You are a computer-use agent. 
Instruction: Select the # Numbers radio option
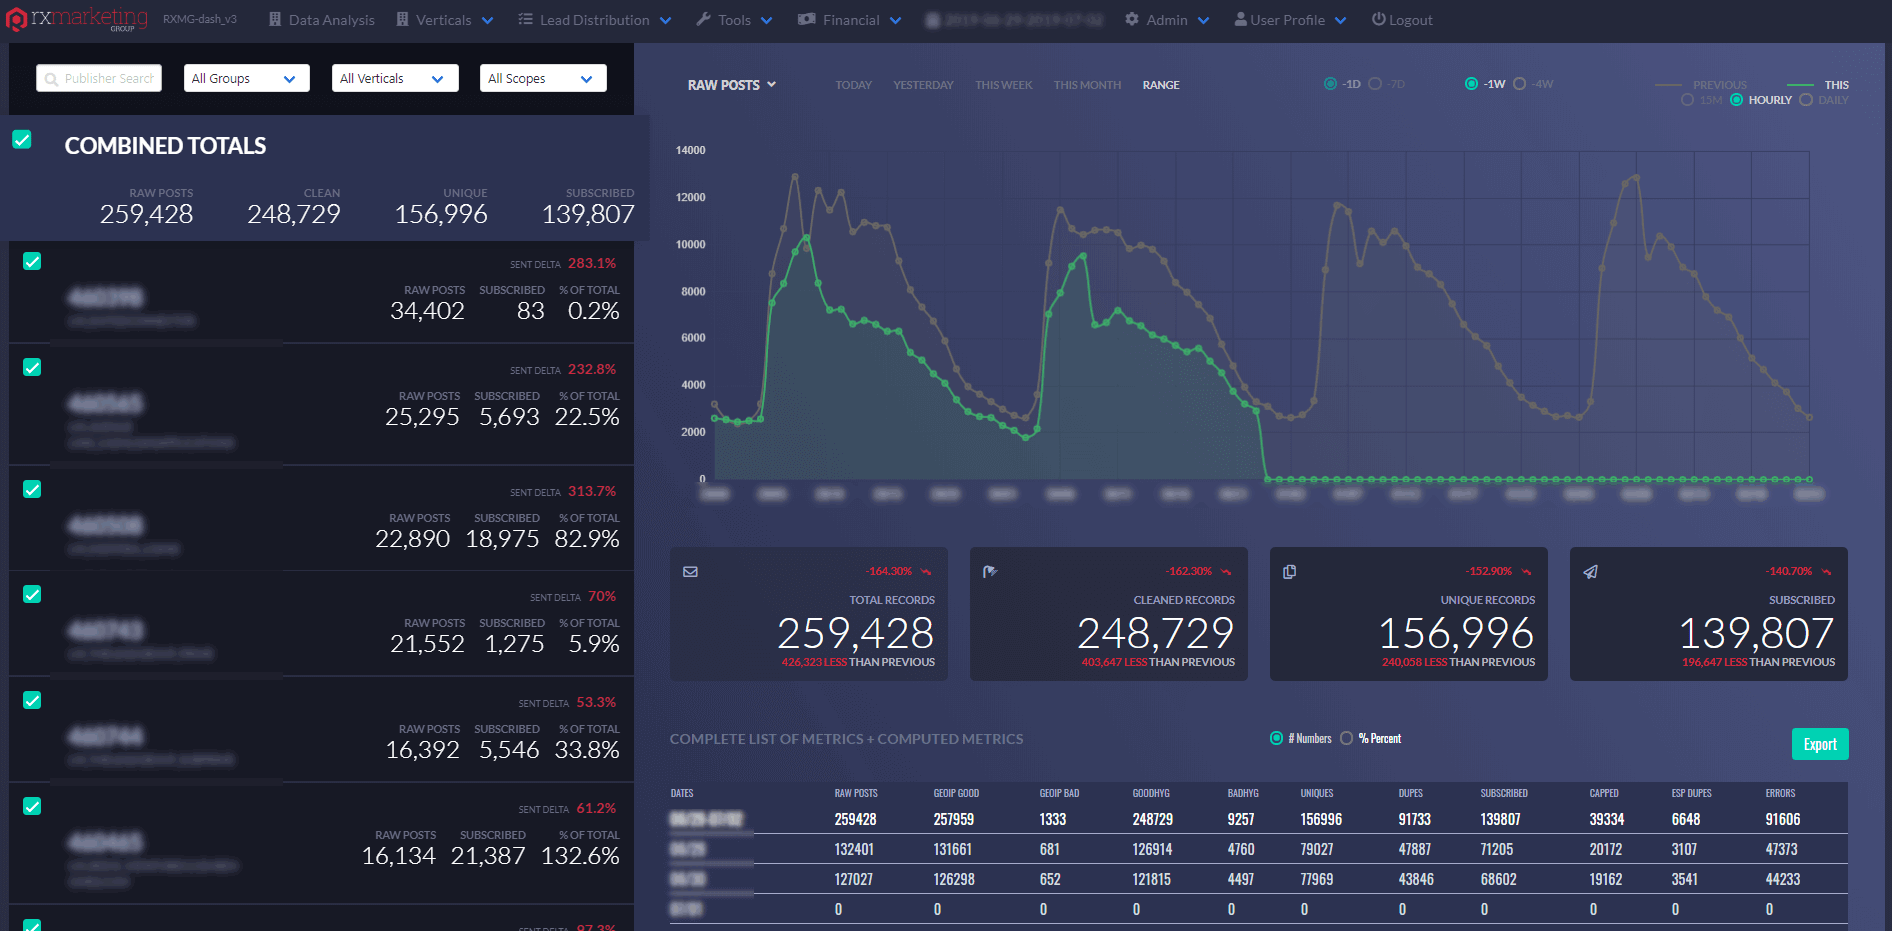(x=1276, y=738)
